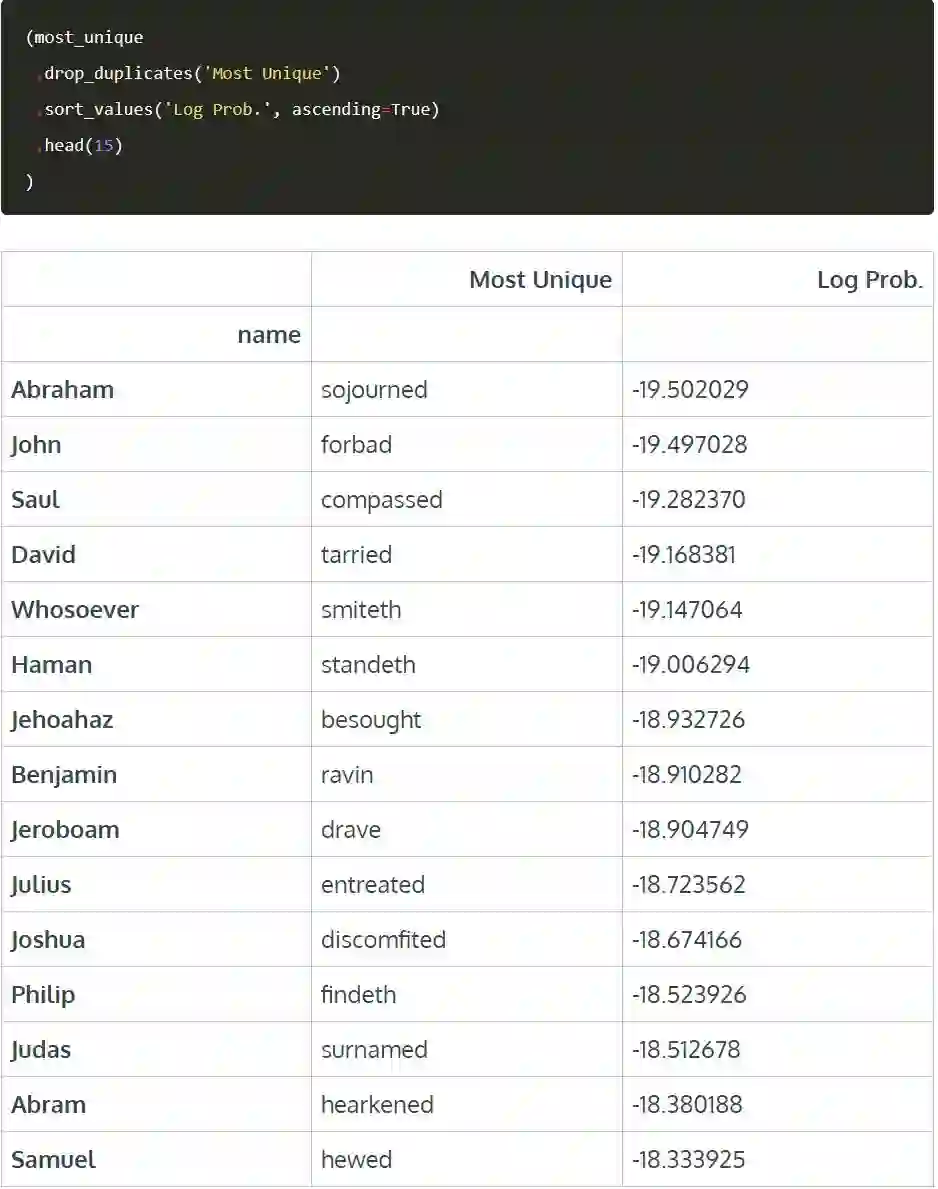Select the 'discomfited' cell

pyautogui.click(x=383, y=940)
